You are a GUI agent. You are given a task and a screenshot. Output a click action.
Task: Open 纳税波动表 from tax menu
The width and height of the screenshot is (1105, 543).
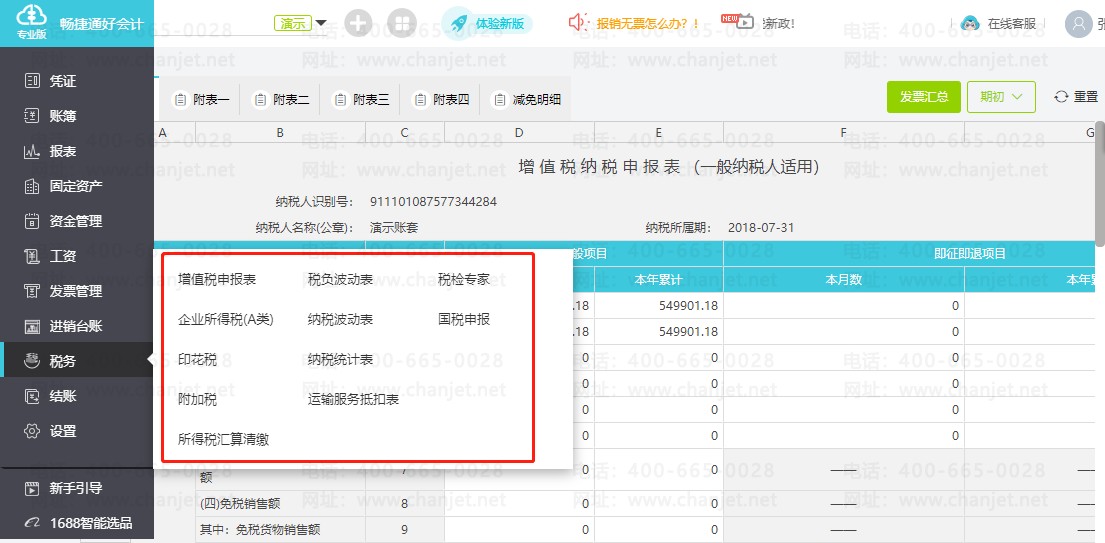click(x=340, y=319)
